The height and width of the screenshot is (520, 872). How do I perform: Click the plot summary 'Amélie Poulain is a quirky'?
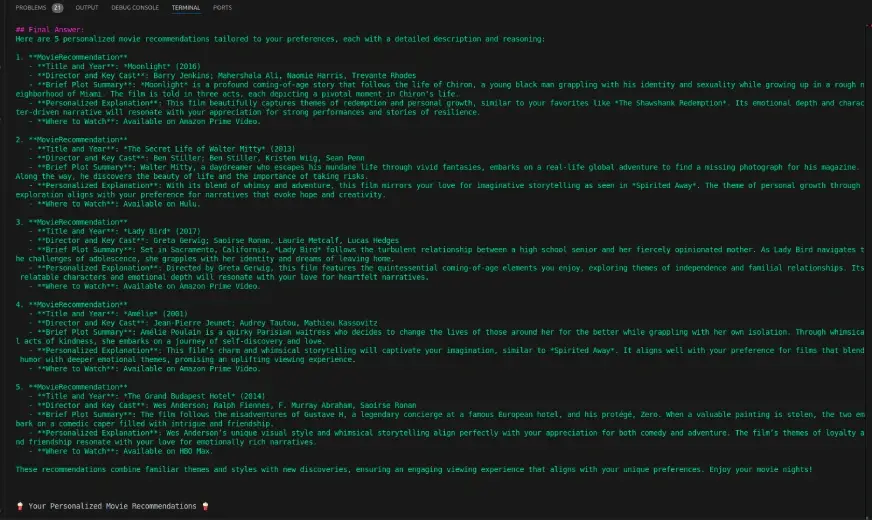tap(447, 332)
